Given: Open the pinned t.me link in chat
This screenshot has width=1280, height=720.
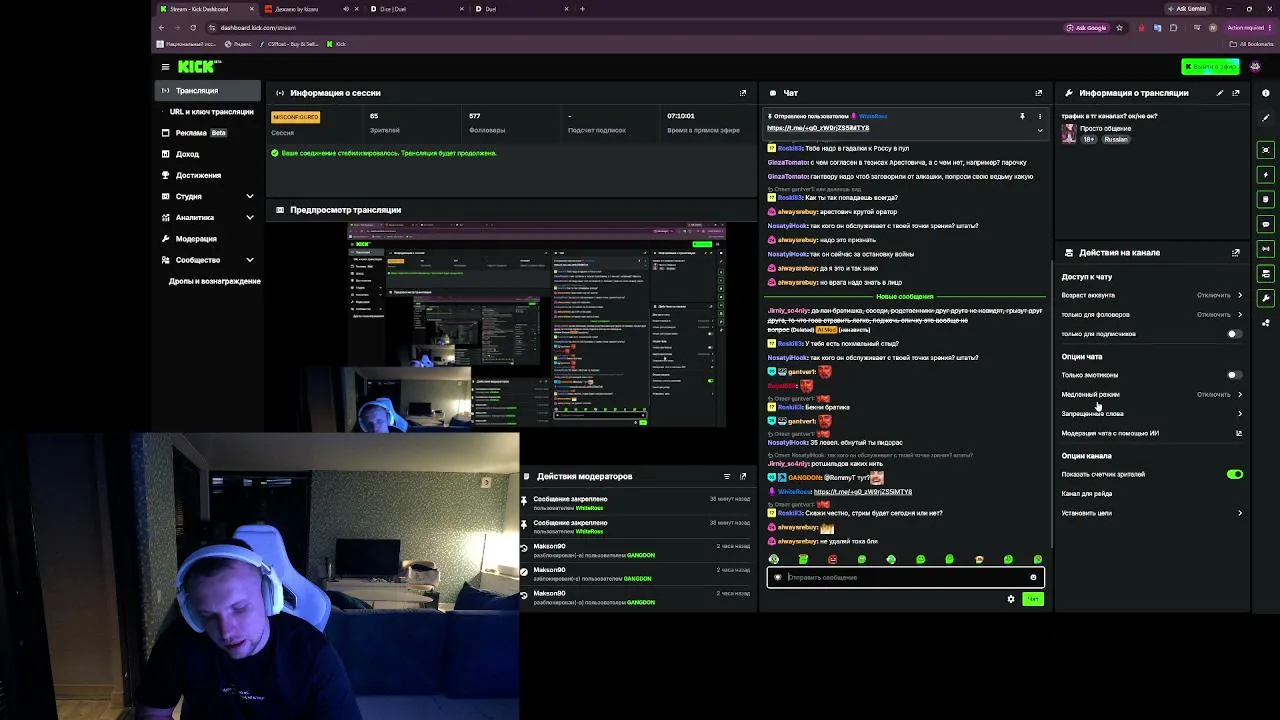Looking at the screenshot, I should point(818,128).
